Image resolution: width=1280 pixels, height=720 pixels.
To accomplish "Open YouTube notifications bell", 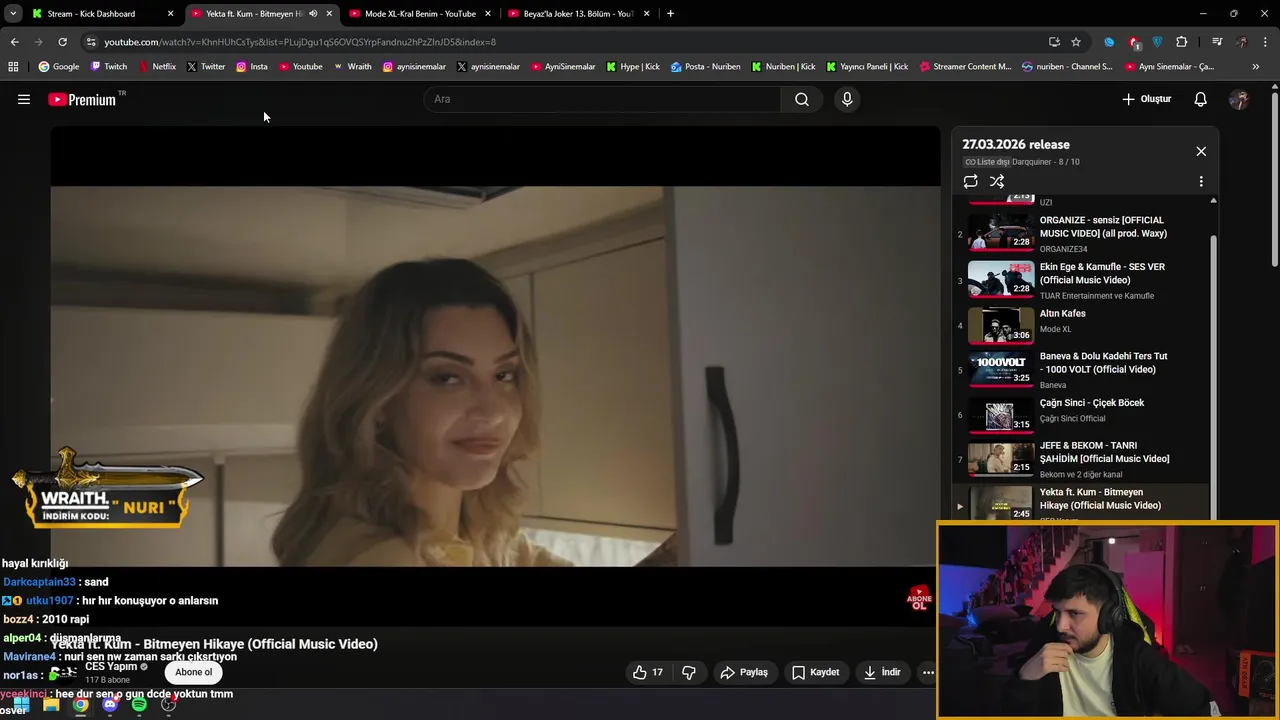I will coord(1200,99).
